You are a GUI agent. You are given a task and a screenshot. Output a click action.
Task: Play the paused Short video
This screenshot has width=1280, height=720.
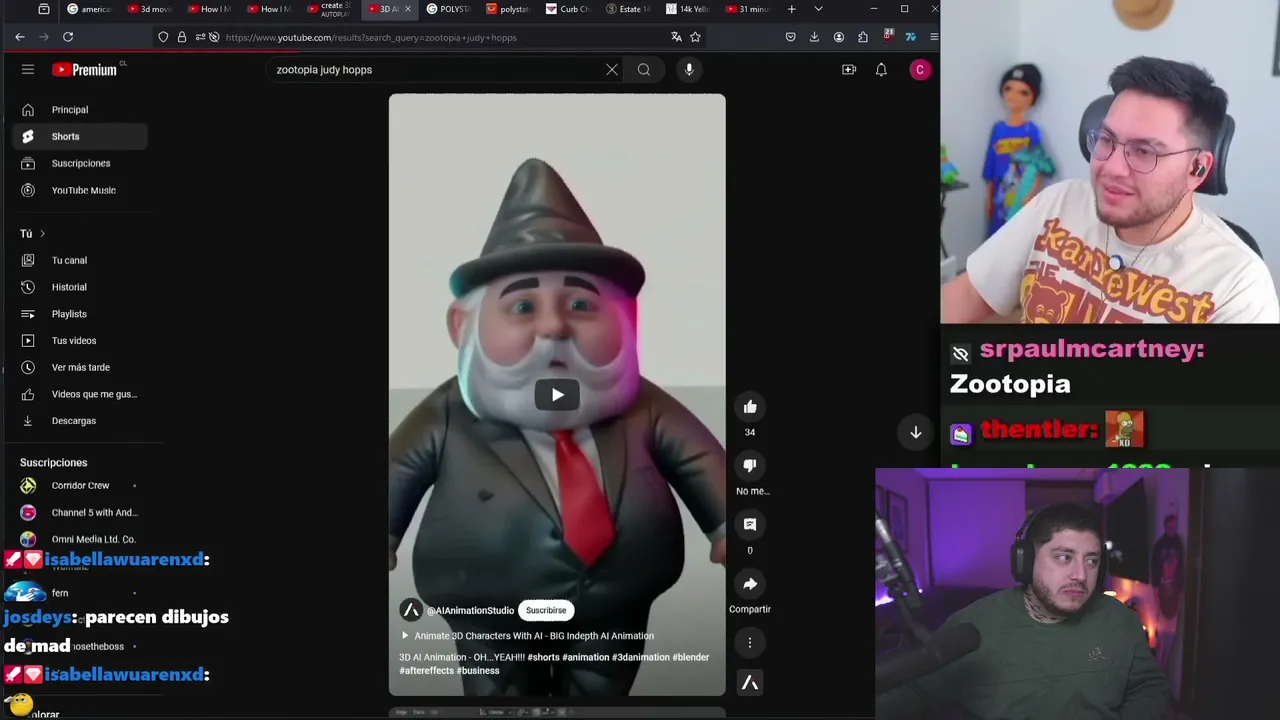coord(557,394)
